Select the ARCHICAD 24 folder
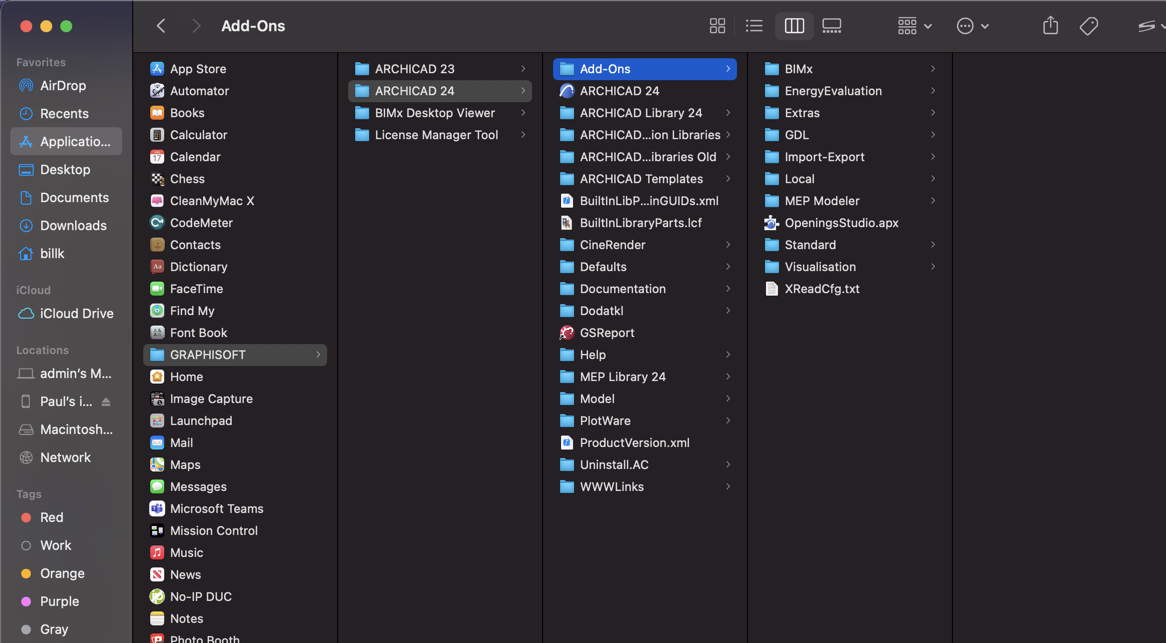1166x643 pixels. pos(440,91)
